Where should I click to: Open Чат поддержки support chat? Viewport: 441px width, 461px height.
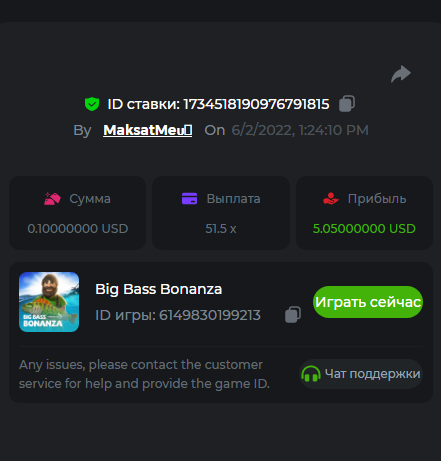coord(361,374)
